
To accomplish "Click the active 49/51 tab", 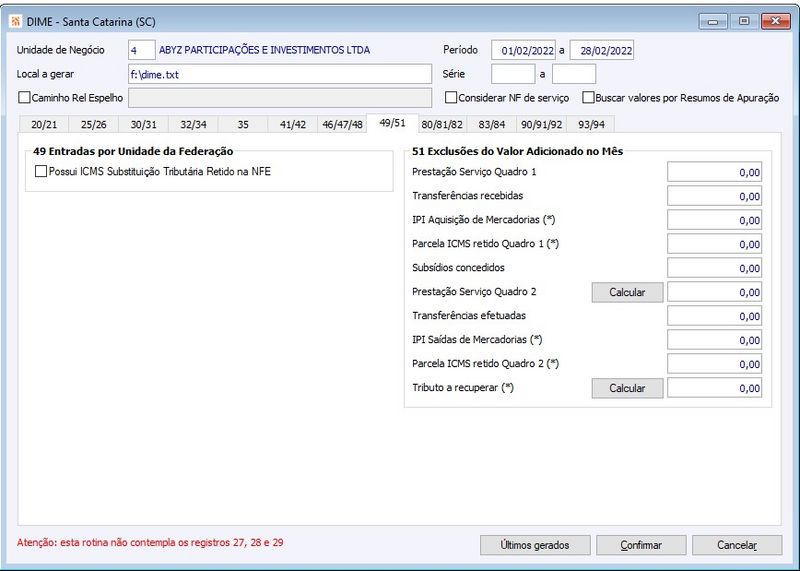I will coord(392,123).
